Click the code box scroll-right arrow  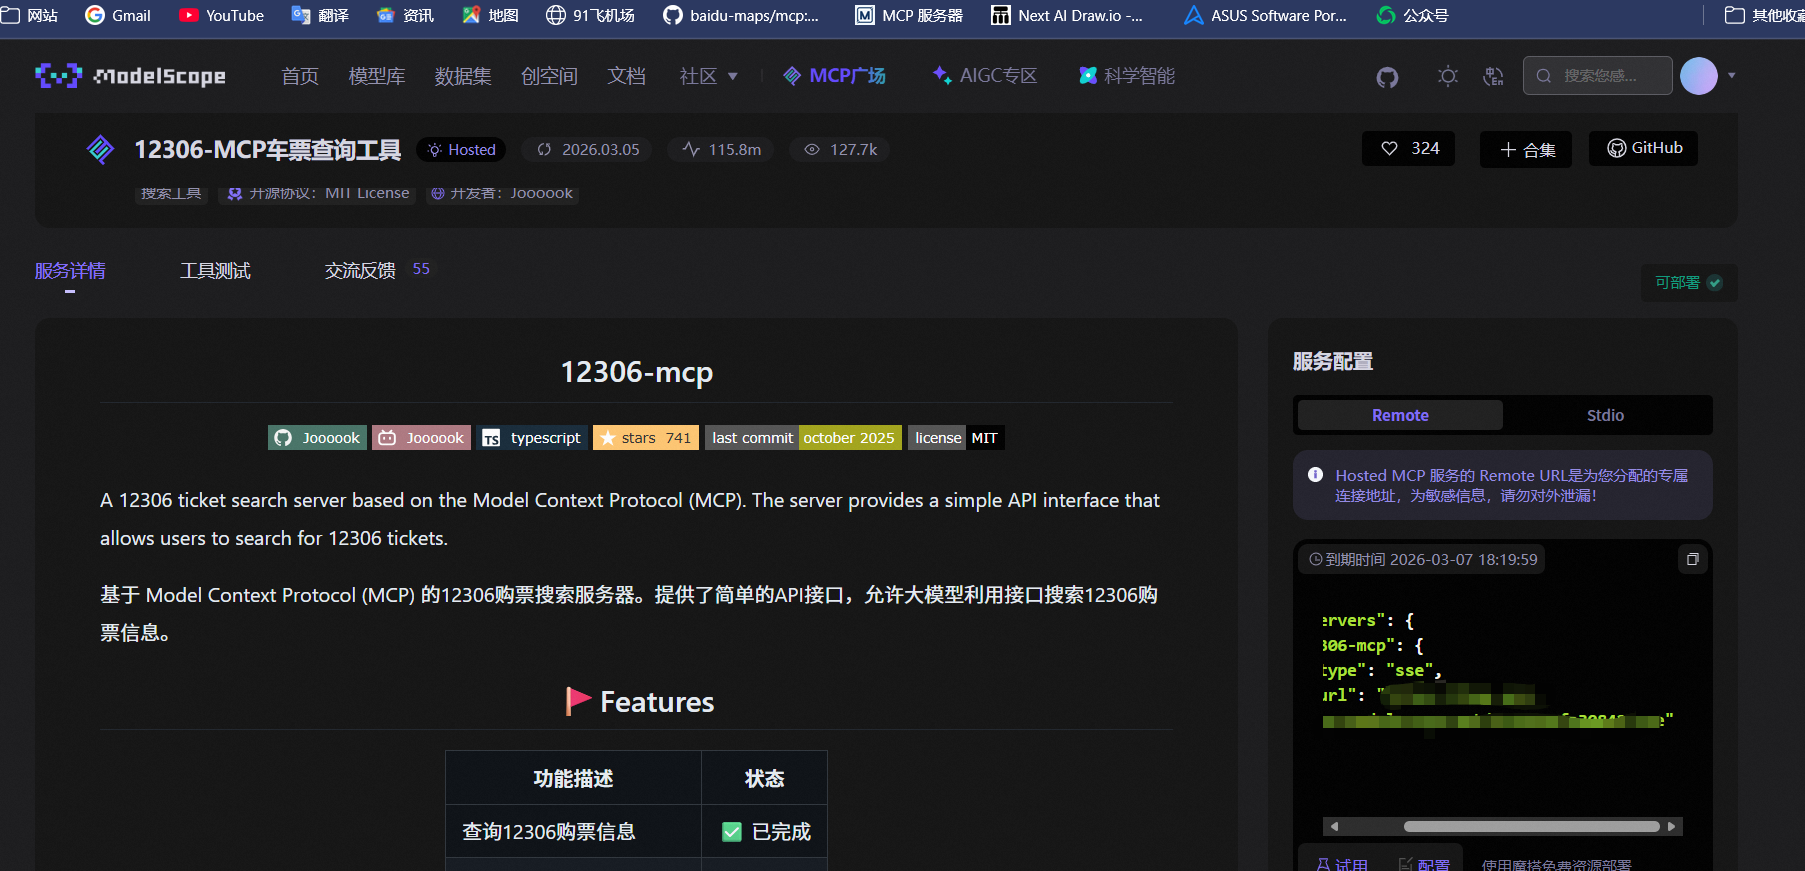(x=1671, y=826)
